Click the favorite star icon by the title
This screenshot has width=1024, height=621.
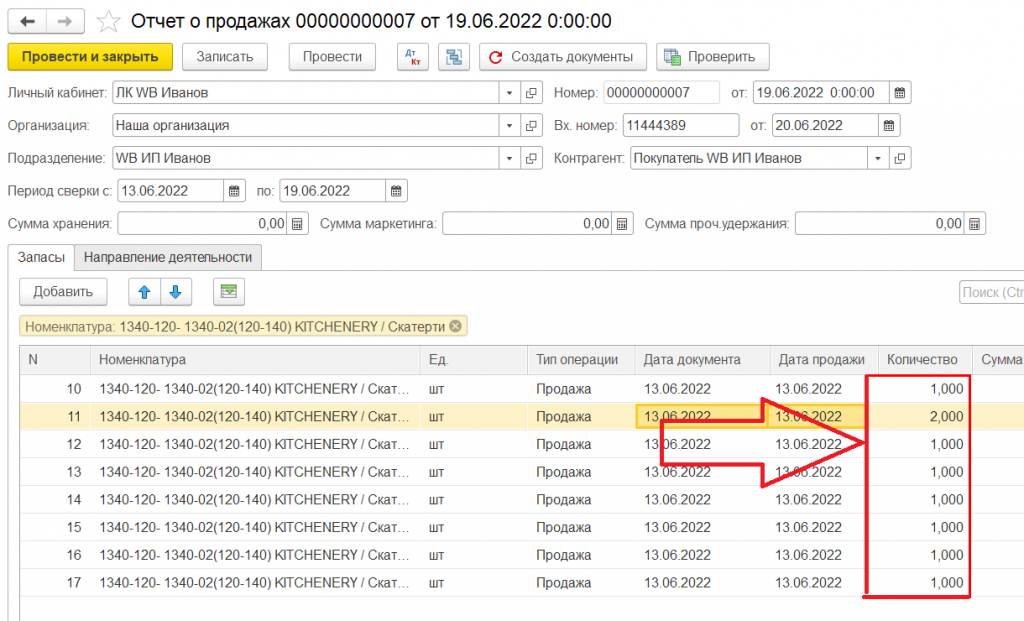tap(110, 21)
